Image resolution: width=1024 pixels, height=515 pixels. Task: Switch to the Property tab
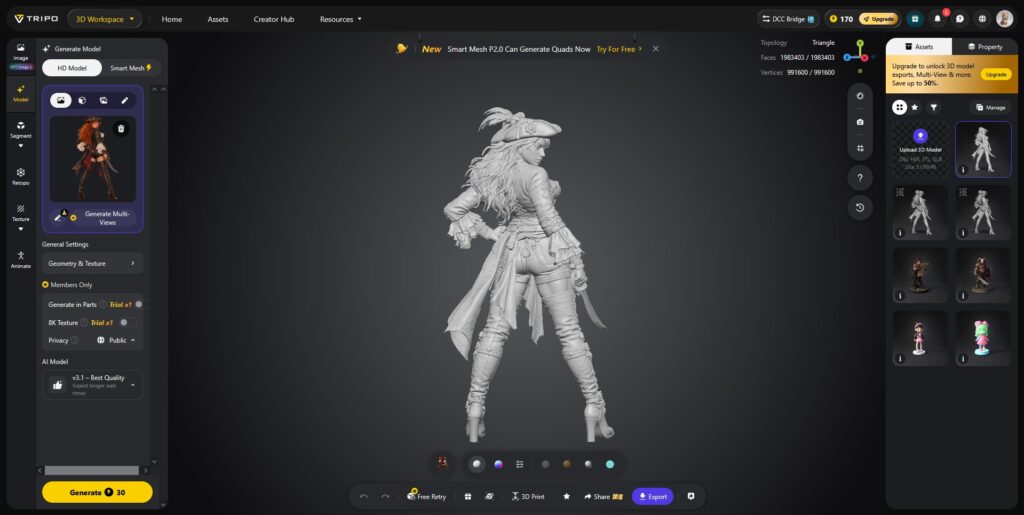coord(985,47)
